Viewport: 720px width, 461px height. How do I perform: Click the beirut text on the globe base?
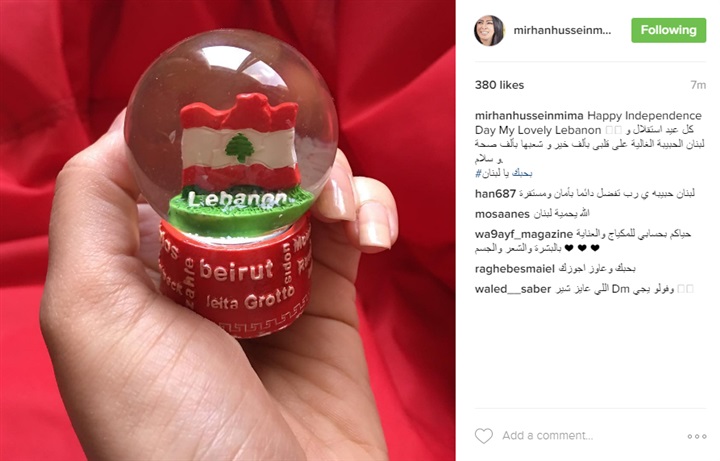coord(236,270)
